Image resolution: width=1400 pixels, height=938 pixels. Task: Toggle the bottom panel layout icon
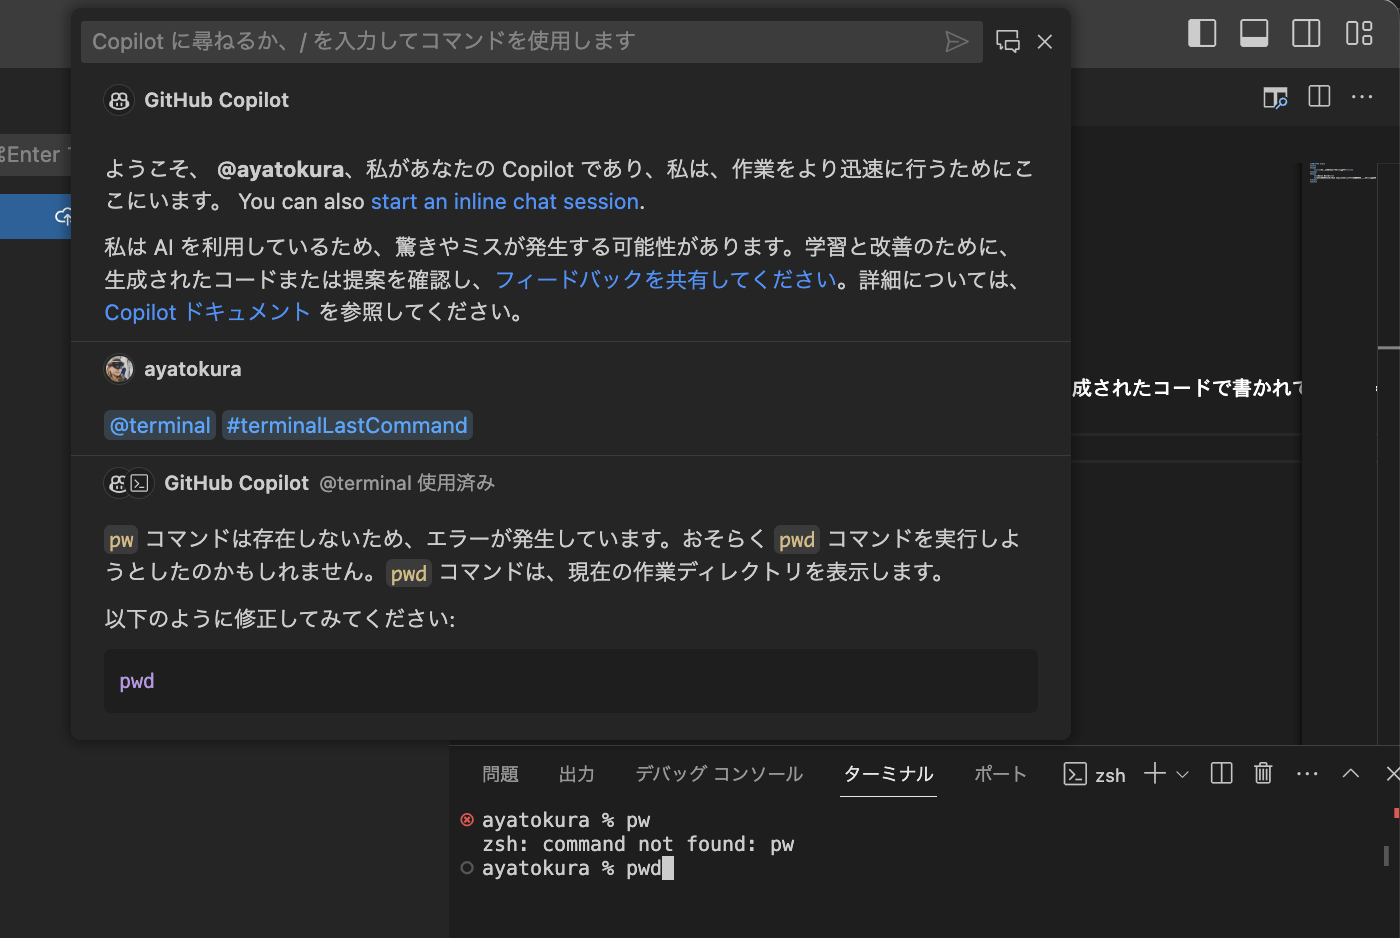coord(1254,33)
